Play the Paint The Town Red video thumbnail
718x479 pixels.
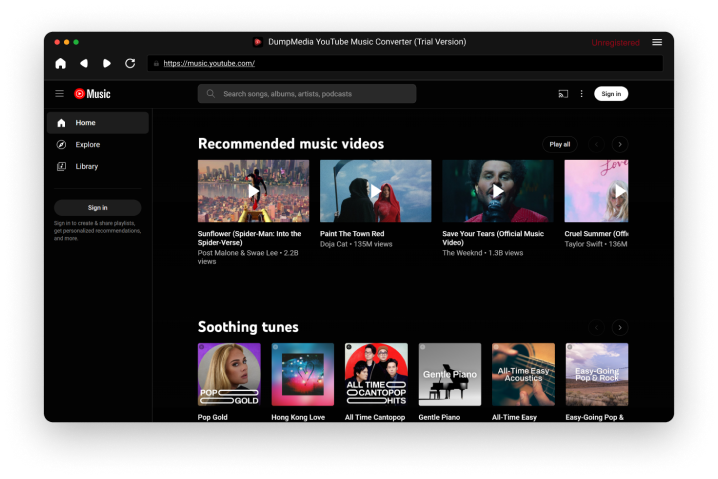[375, 191]
